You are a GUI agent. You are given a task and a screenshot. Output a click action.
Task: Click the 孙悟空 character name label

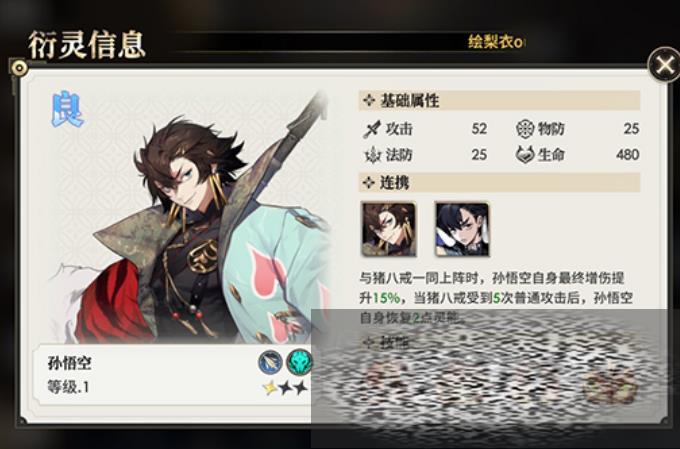click(69, 363)
